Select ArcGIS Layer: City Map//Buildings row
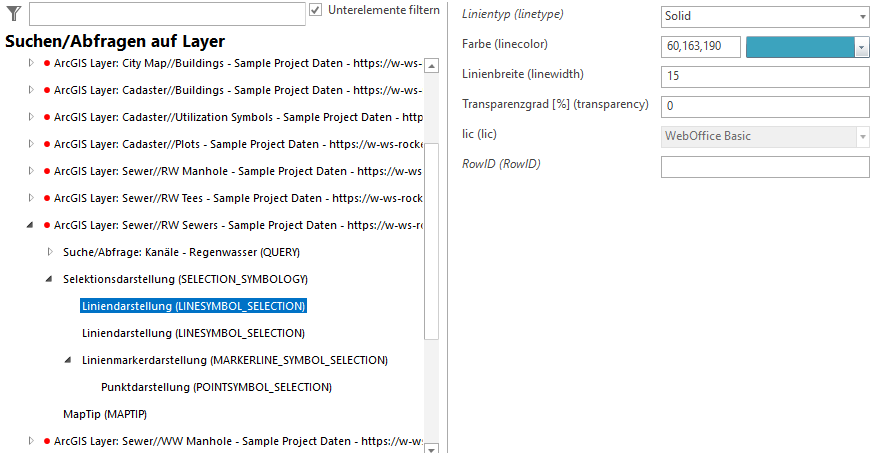874x453 pixels. [x=237, y=64]
